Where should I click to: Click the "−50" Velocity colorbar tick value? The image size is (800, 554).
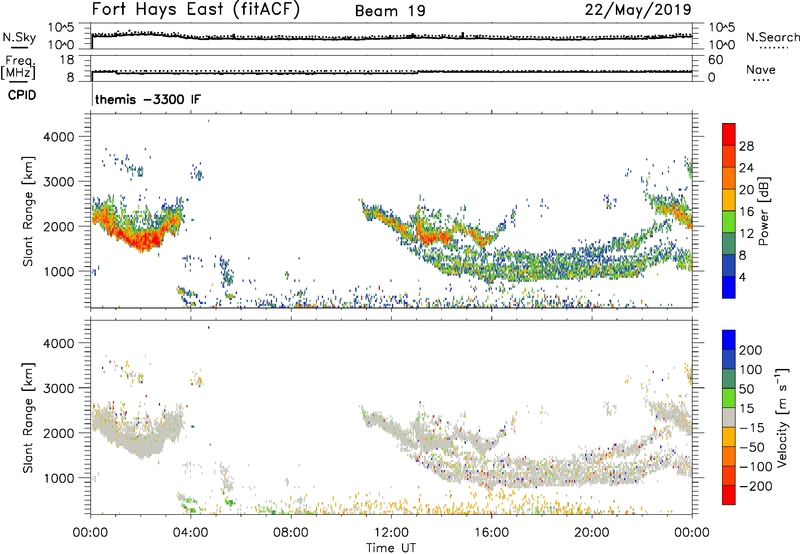752,447
